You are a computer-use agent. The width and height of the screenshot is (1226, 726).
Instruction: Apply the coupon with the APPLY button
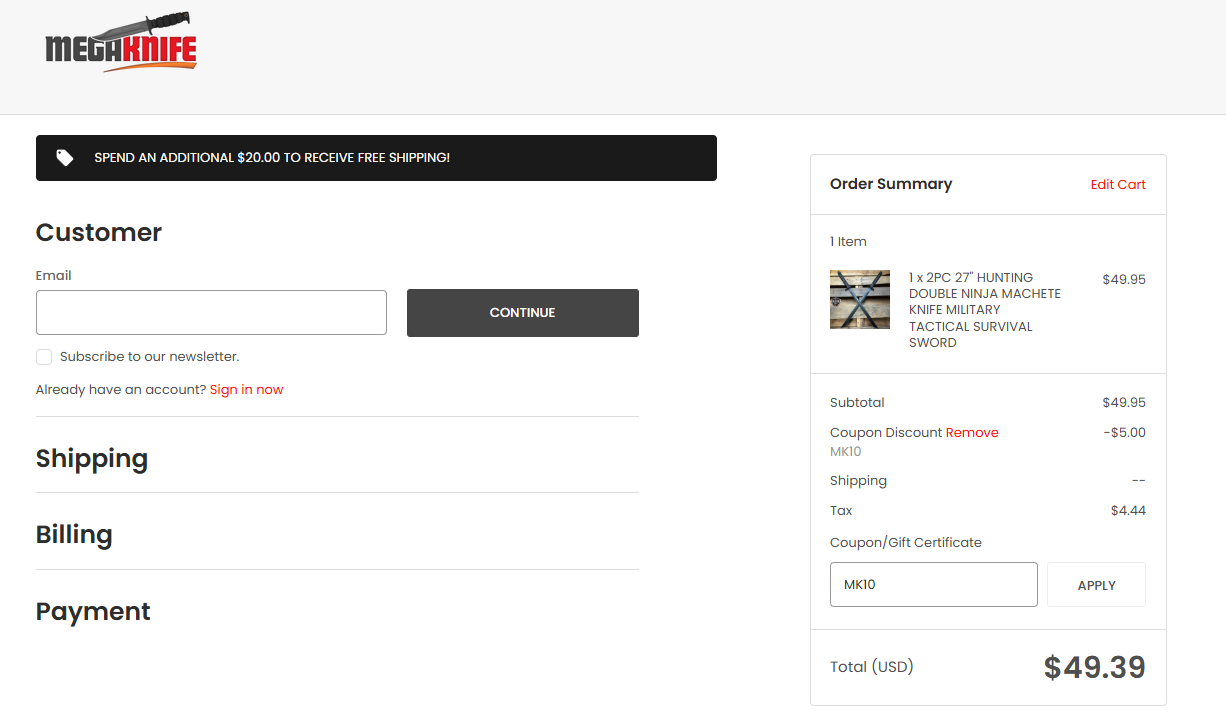click(1096, 585)
